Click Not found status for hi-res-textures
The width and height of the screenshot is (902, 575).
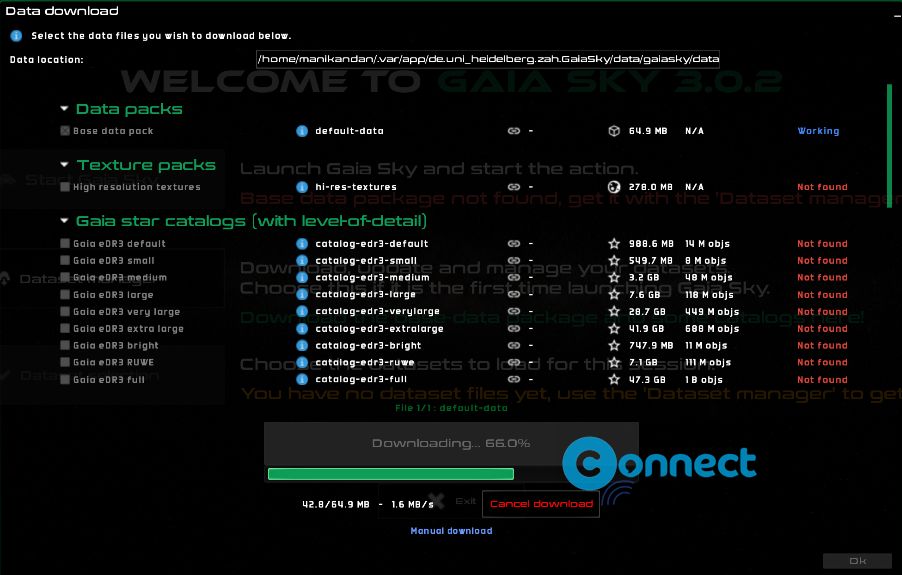(822, 187)
